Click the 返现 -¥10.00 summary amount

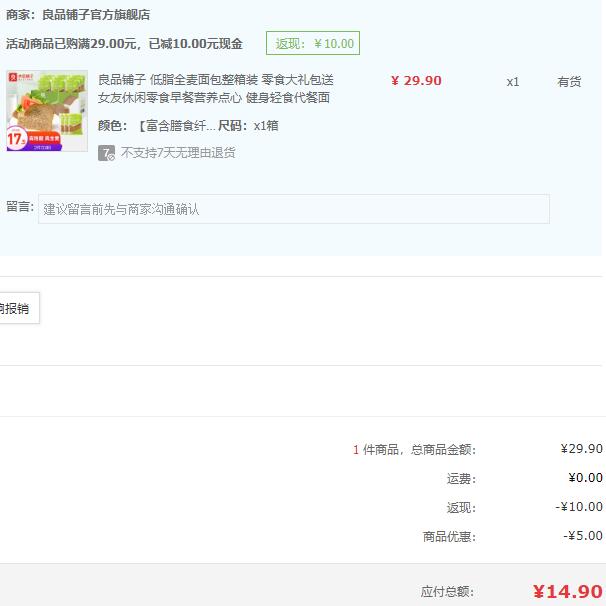point(579,507)
